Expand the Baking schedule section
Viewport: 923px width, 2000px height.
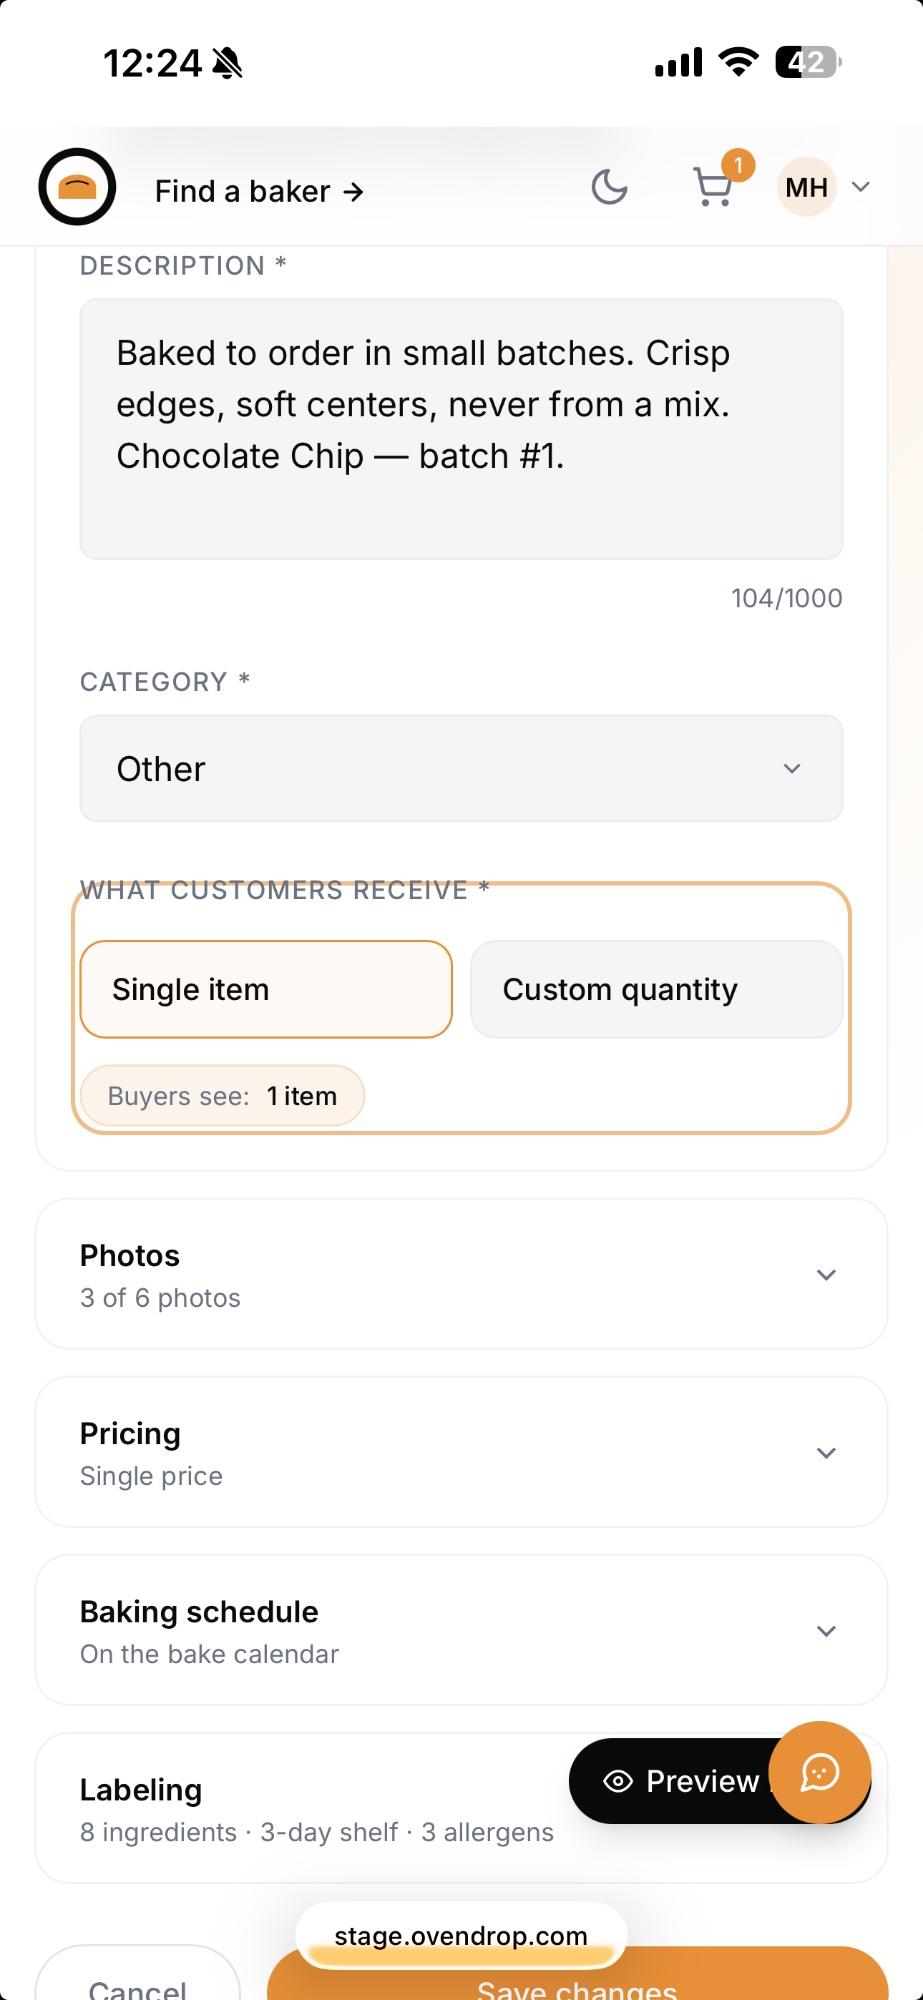point(461,1630)
